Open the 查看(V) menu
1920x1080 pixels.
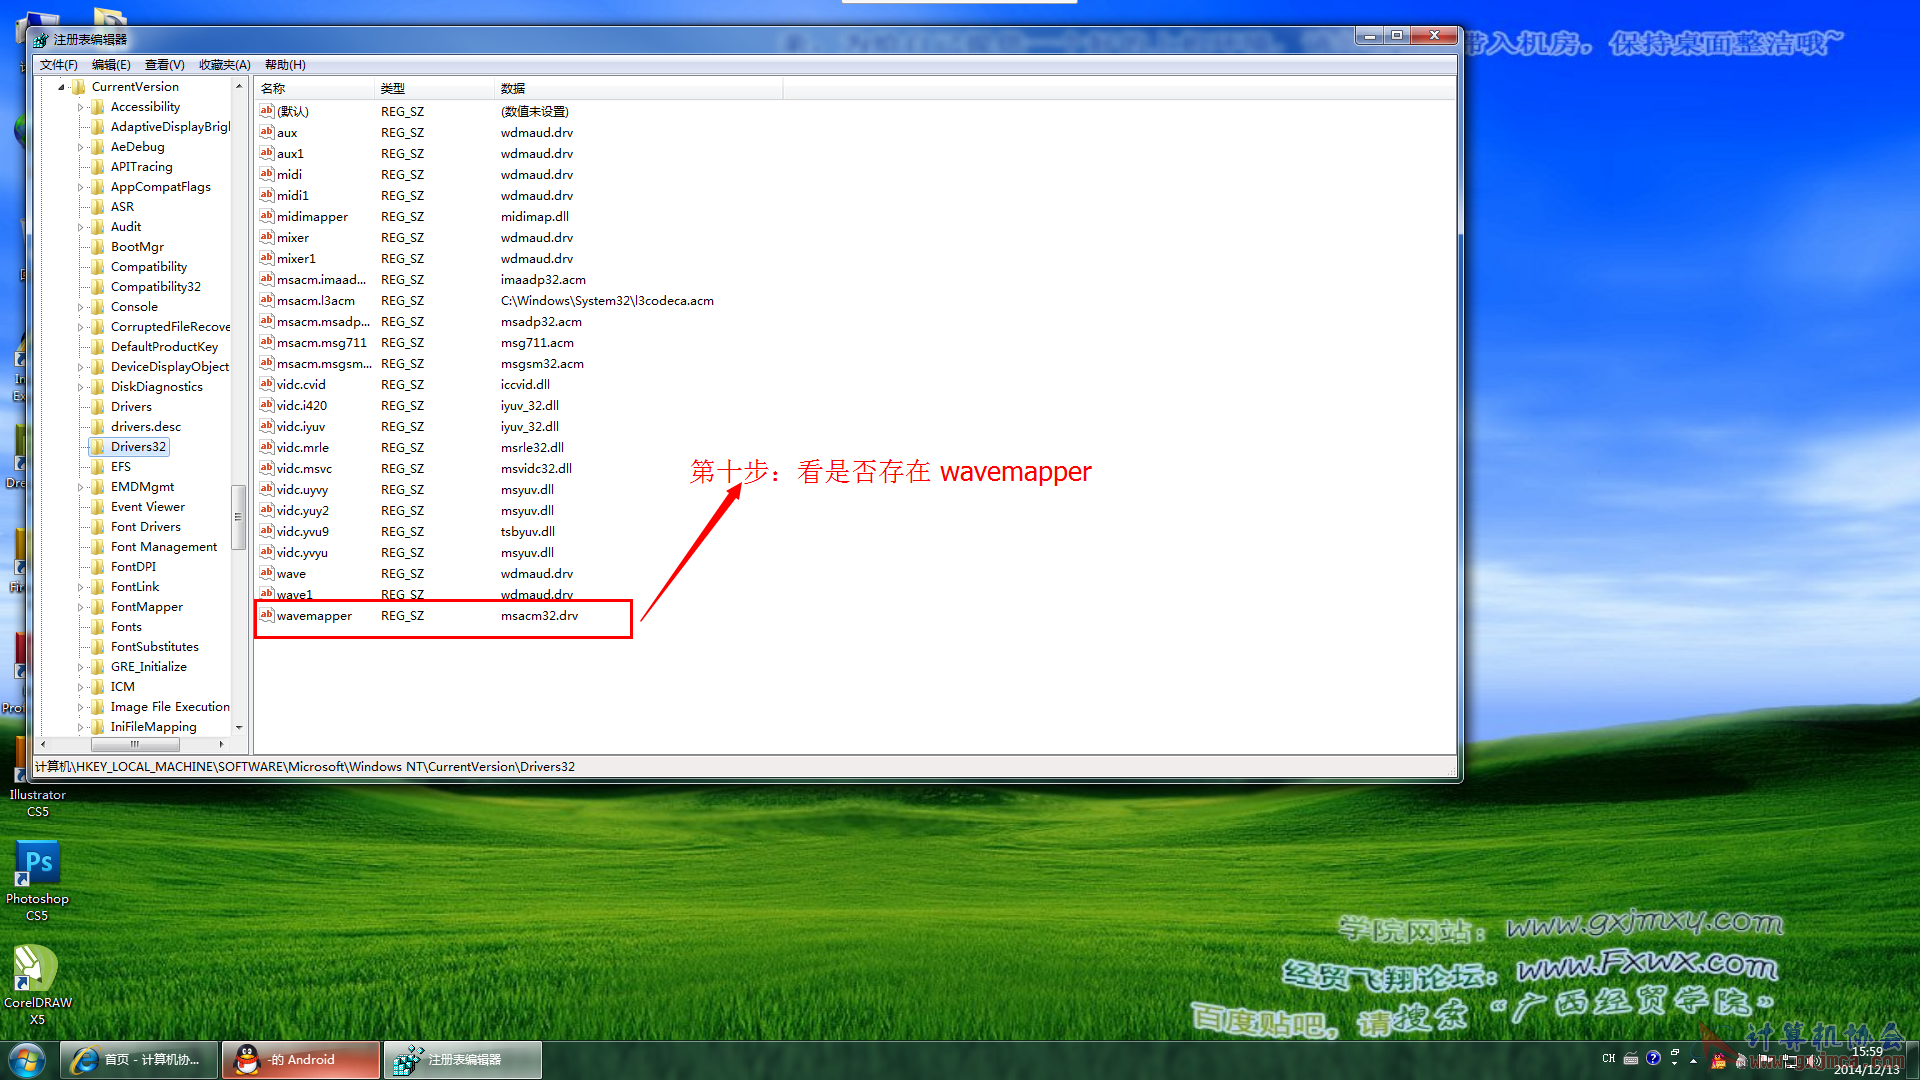[164, 65]
